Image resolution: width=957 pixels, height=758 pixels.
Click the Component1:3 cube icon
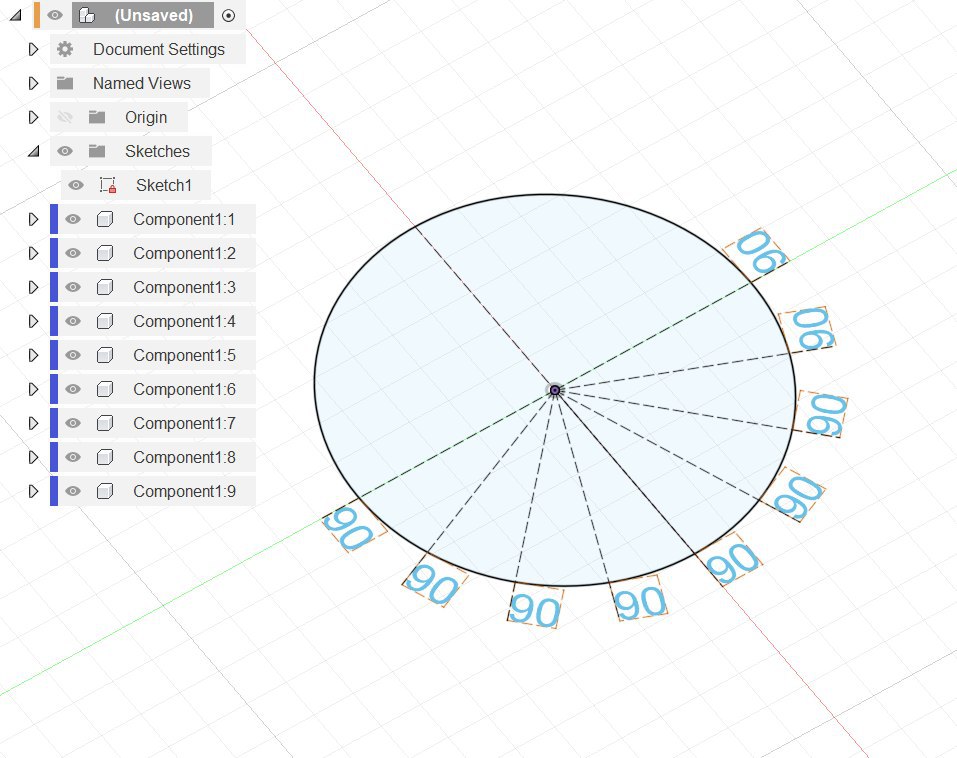click(105, 287)
